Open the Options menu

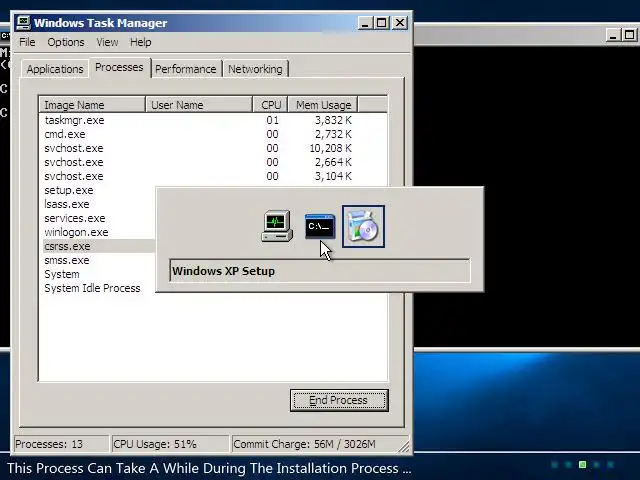point(66,42)
